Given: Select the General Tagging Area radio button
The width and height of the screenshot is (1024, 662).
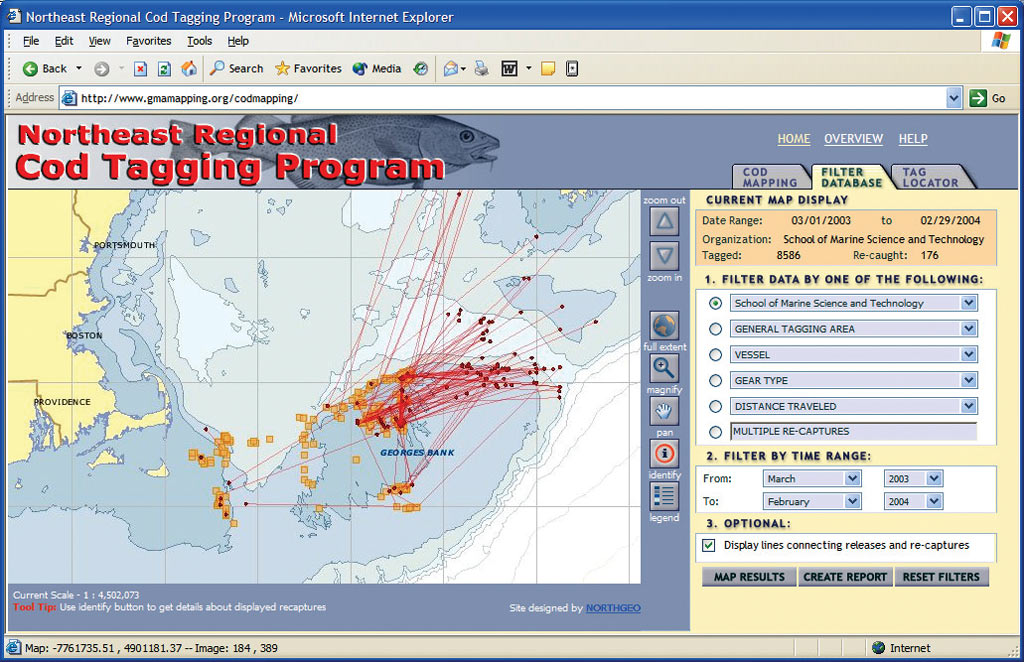Looking at the screenshot, I should click(716, 329).
